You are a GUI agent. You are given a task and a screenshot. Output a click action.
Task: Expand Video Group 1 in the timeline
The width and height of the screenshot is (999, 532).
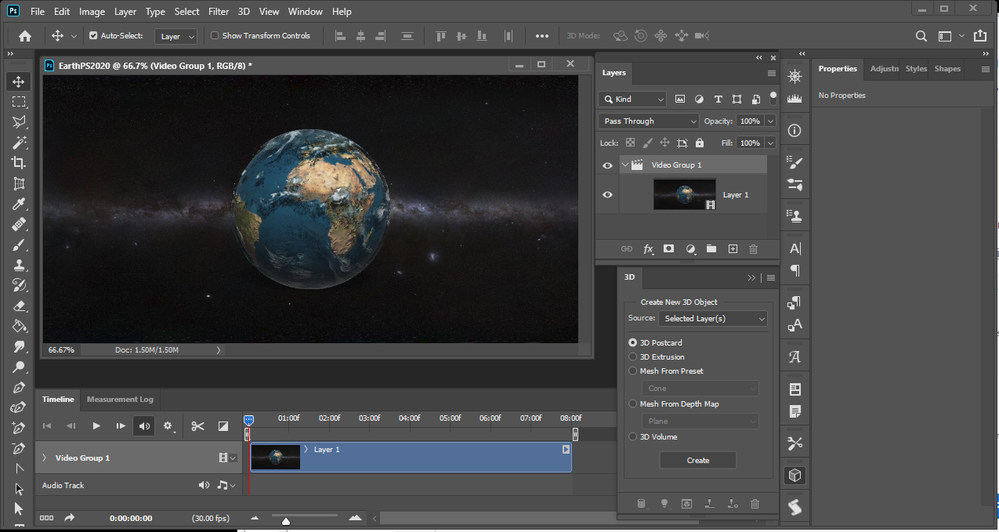44,458
